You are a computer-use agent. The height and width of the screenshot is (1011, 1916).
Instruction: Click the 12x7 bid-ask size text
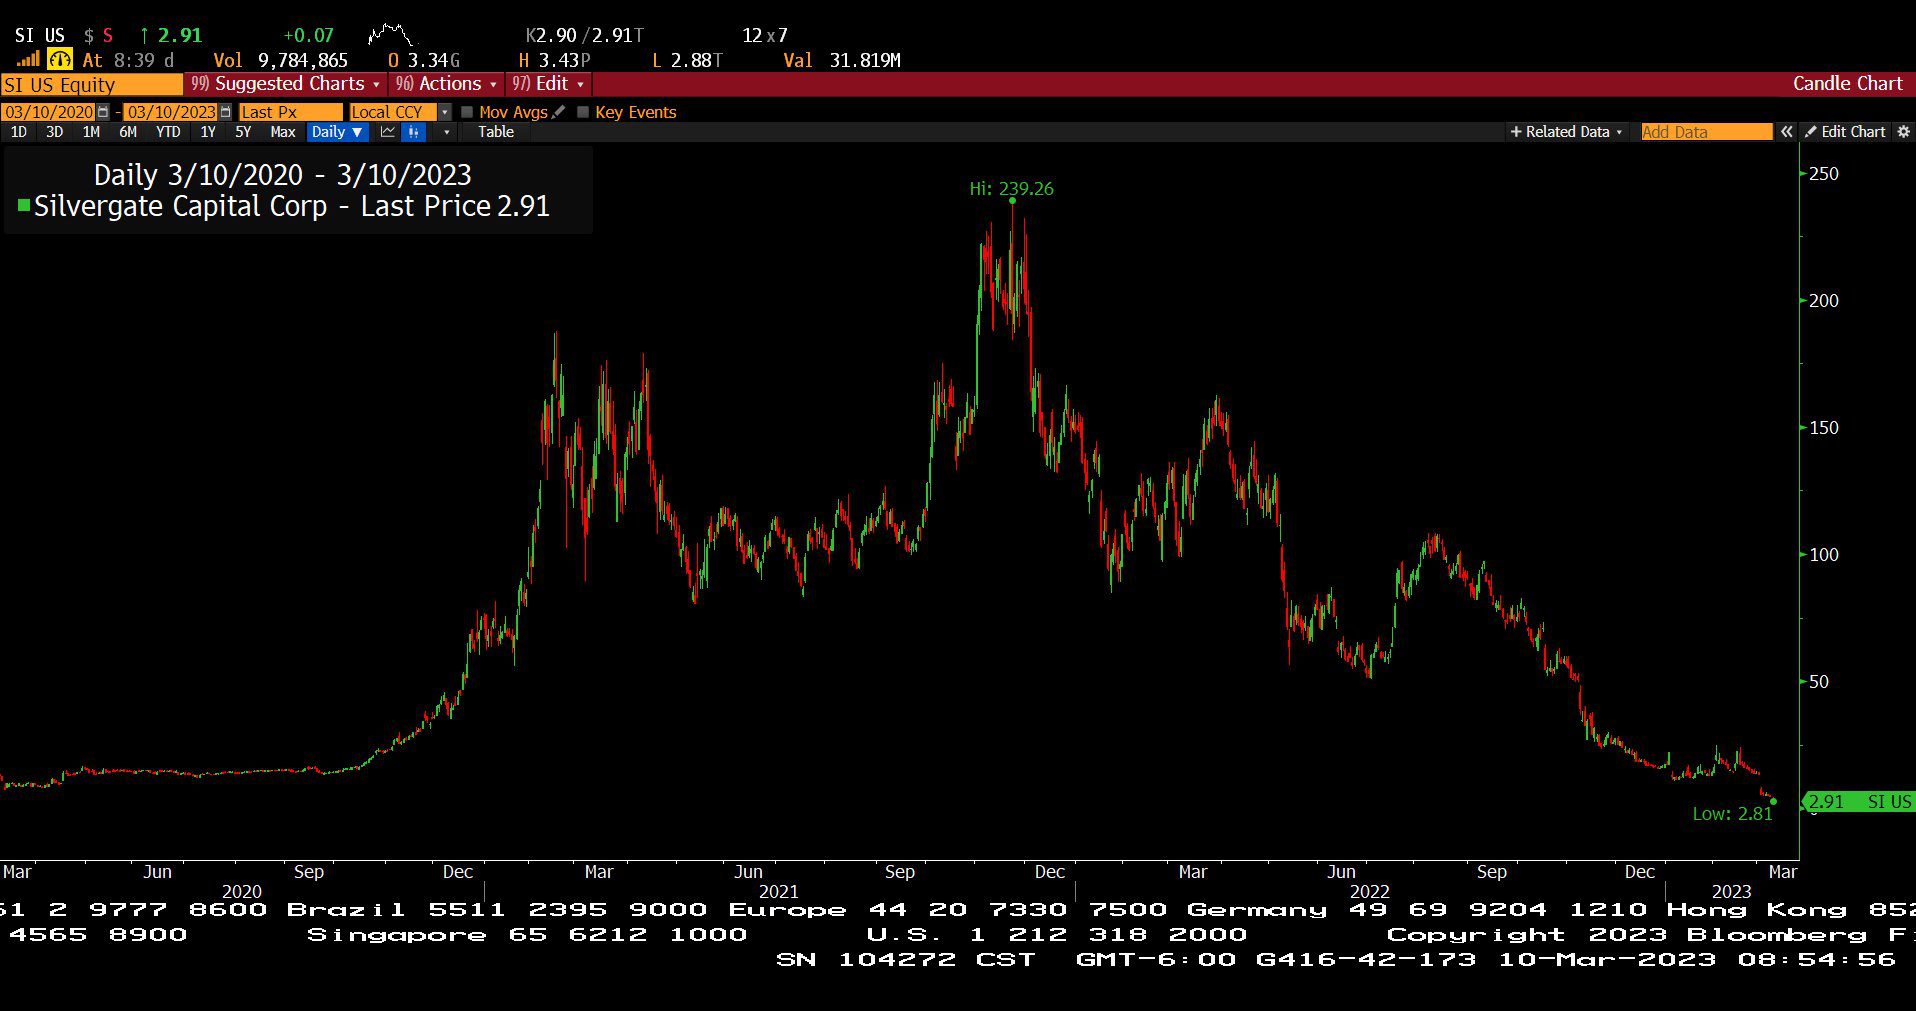coord(765,36)
